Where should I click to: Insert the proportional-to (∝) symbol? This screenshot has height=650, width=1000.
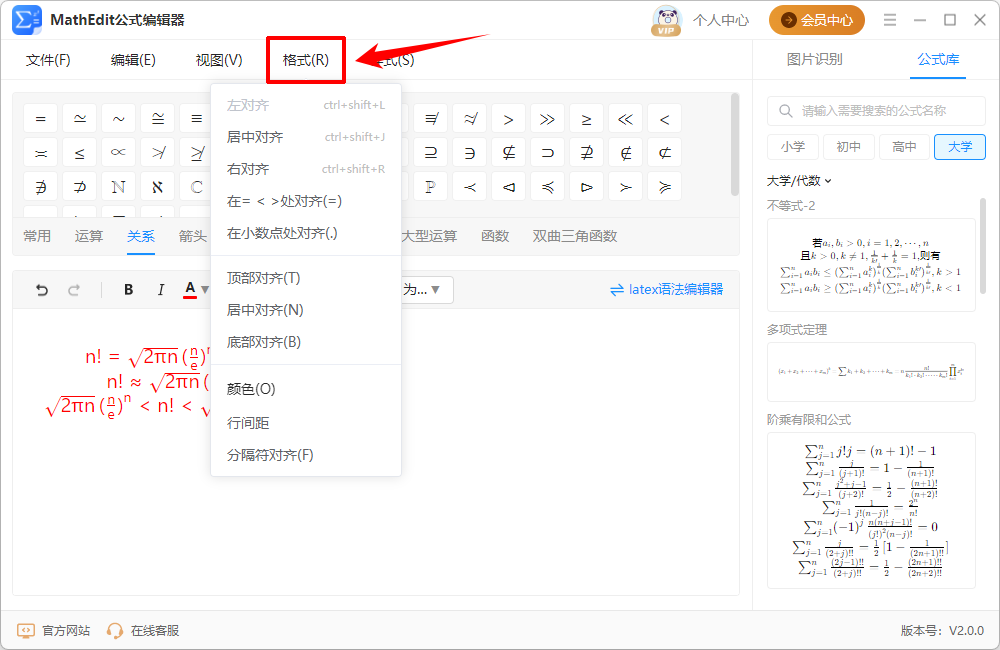tap(119, 153)
